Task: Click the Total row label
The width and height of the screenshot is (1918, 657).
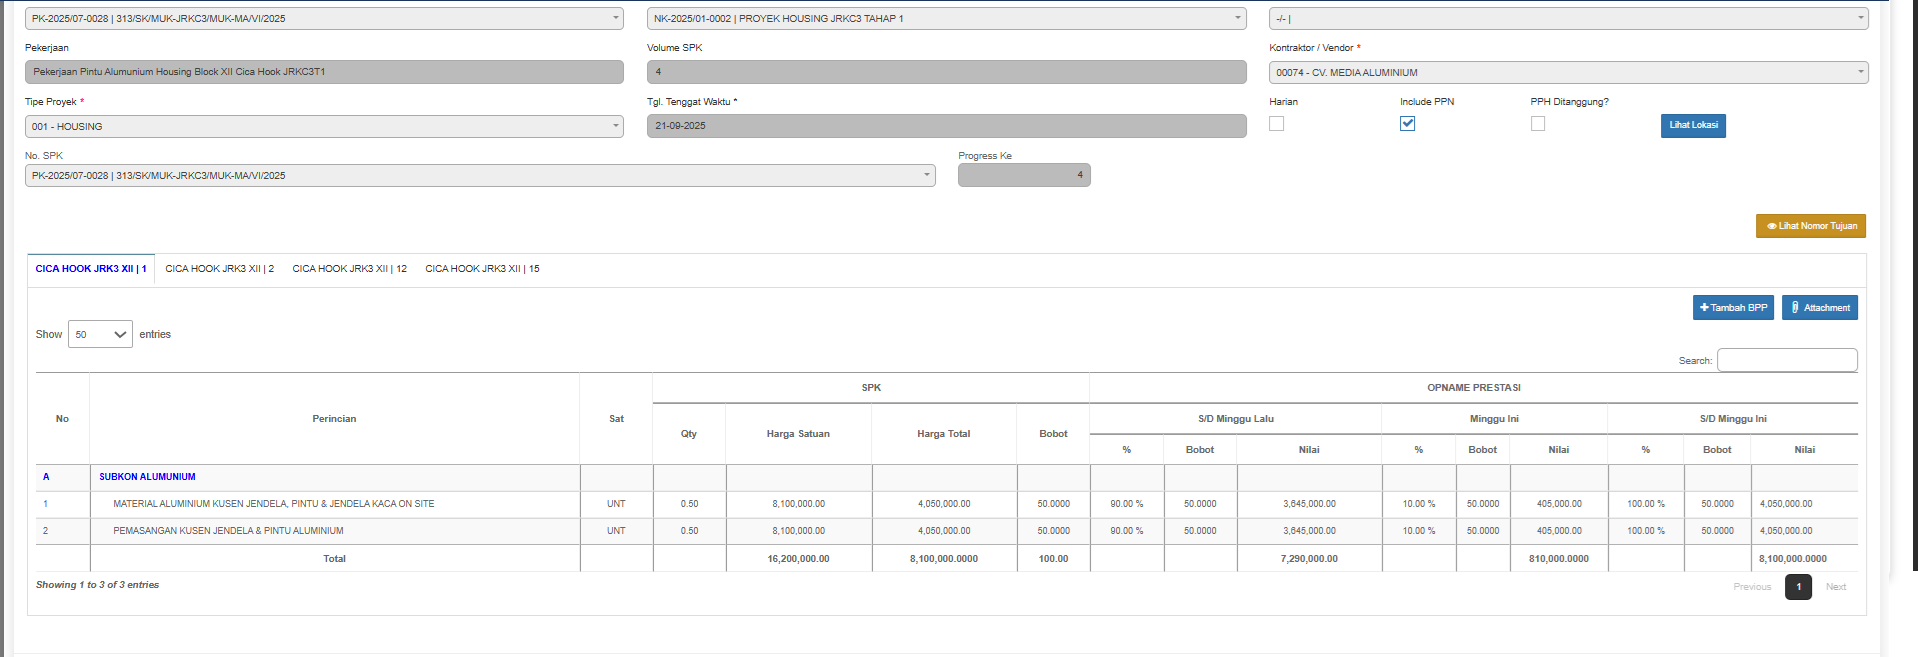Action: (334, 559)
